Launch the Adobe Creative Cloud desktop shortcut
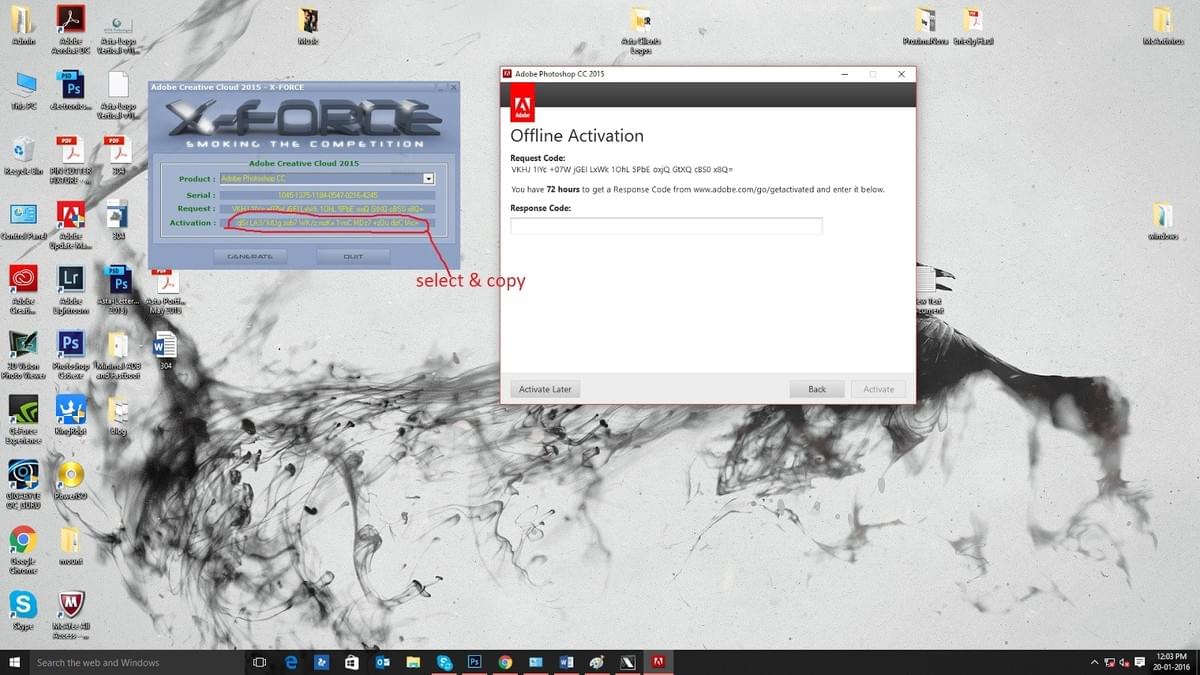The width and height of the screenshot is (1200, 675). coord(23,290)
